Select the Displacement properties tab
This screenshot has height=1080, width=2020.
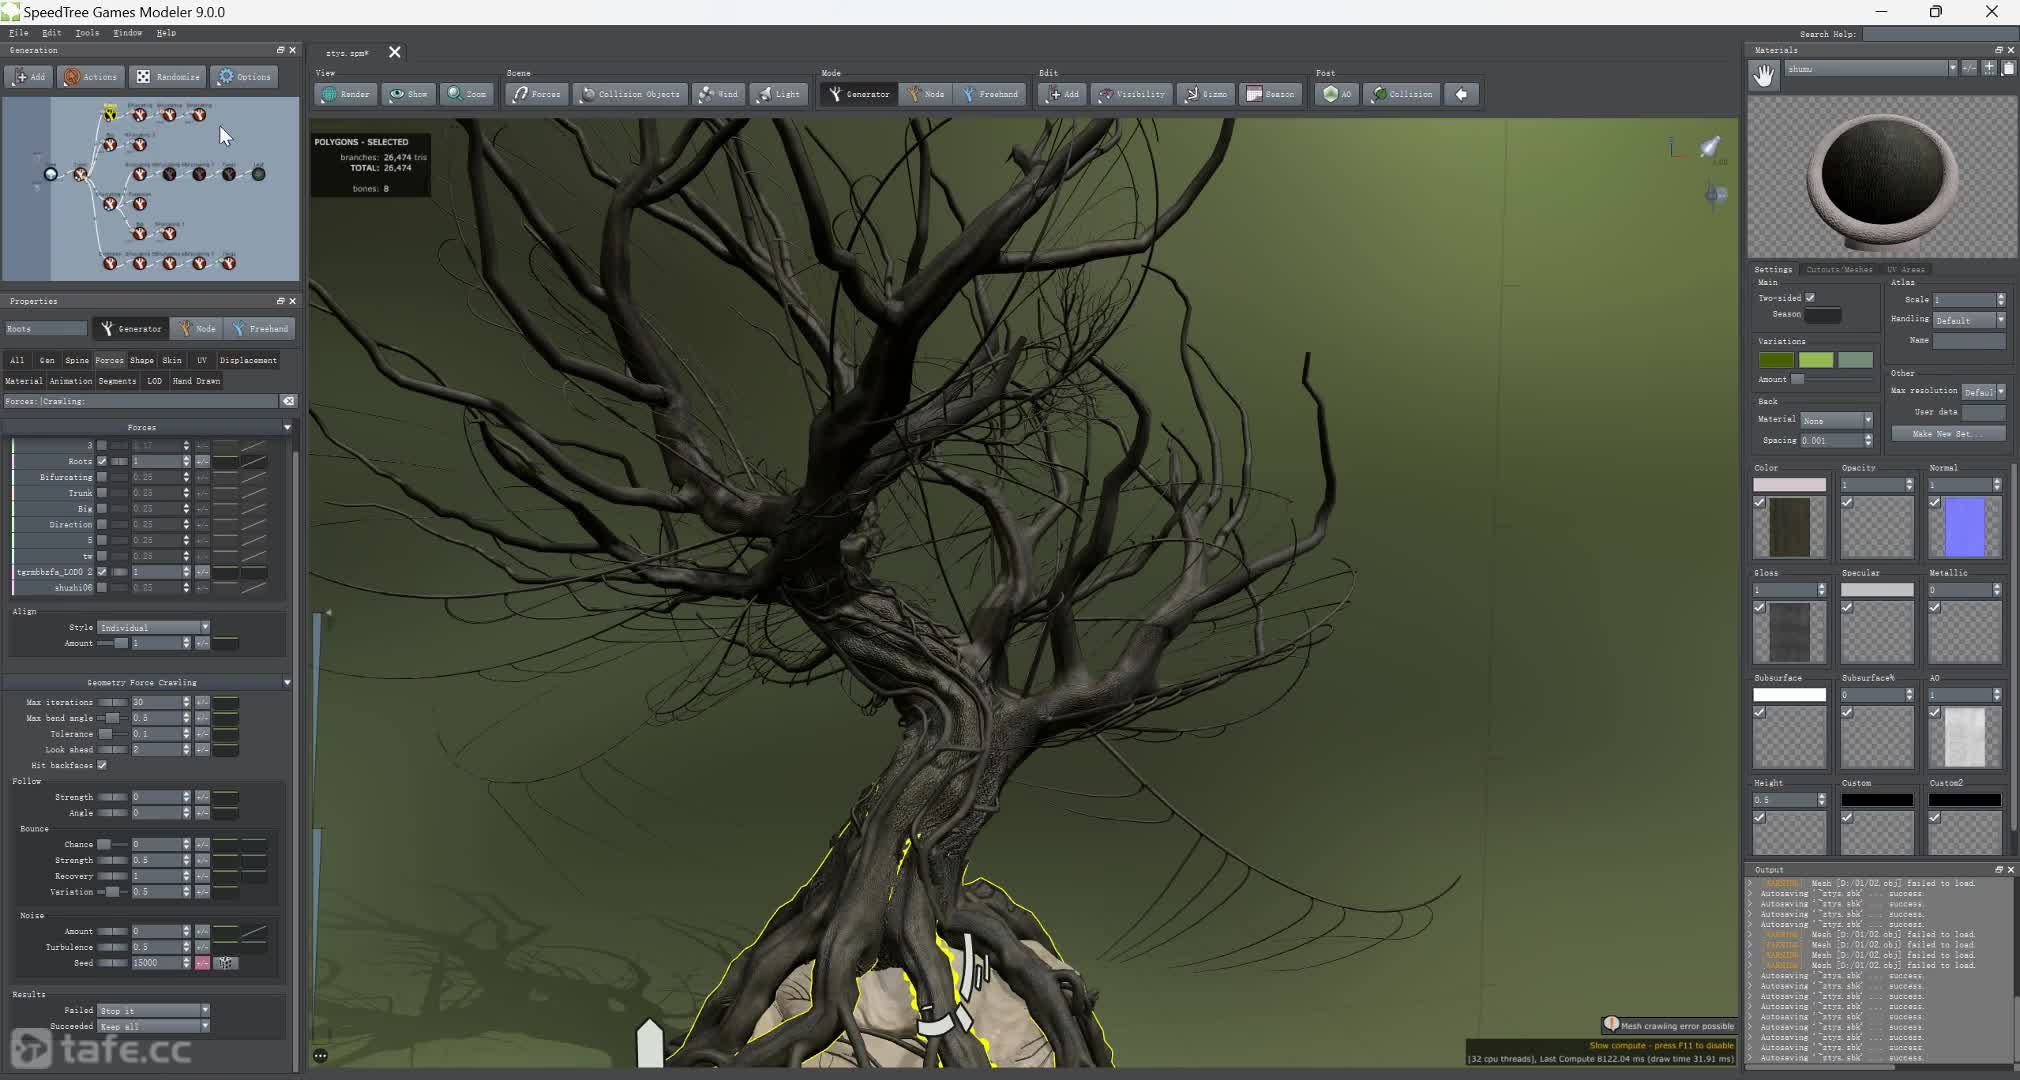(248, 360)
